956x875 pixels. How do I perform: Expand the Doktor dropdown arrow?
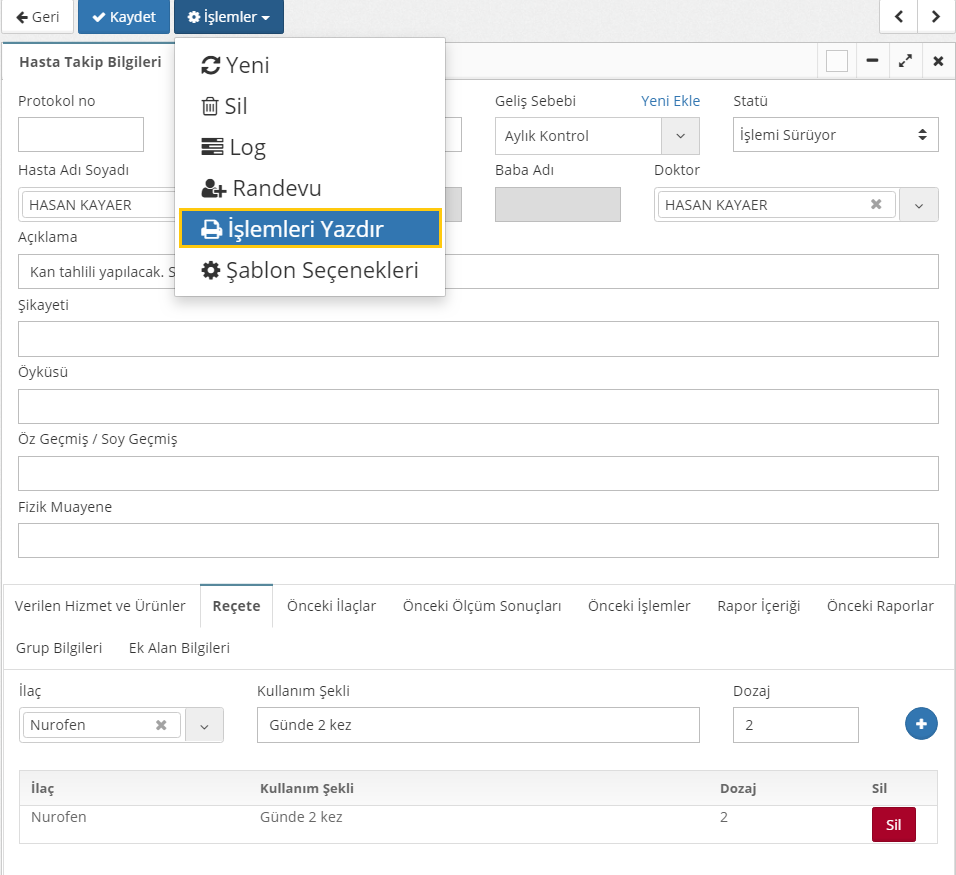(x=919, y=205)
